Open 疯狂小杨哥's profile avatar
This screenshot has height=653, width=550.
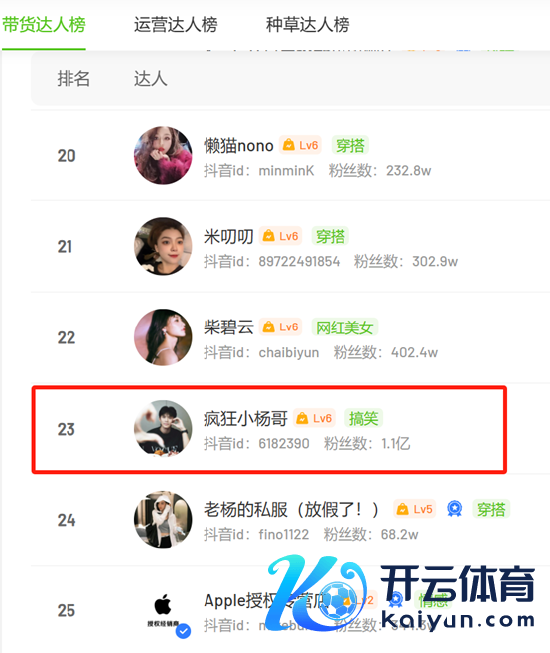163,429
